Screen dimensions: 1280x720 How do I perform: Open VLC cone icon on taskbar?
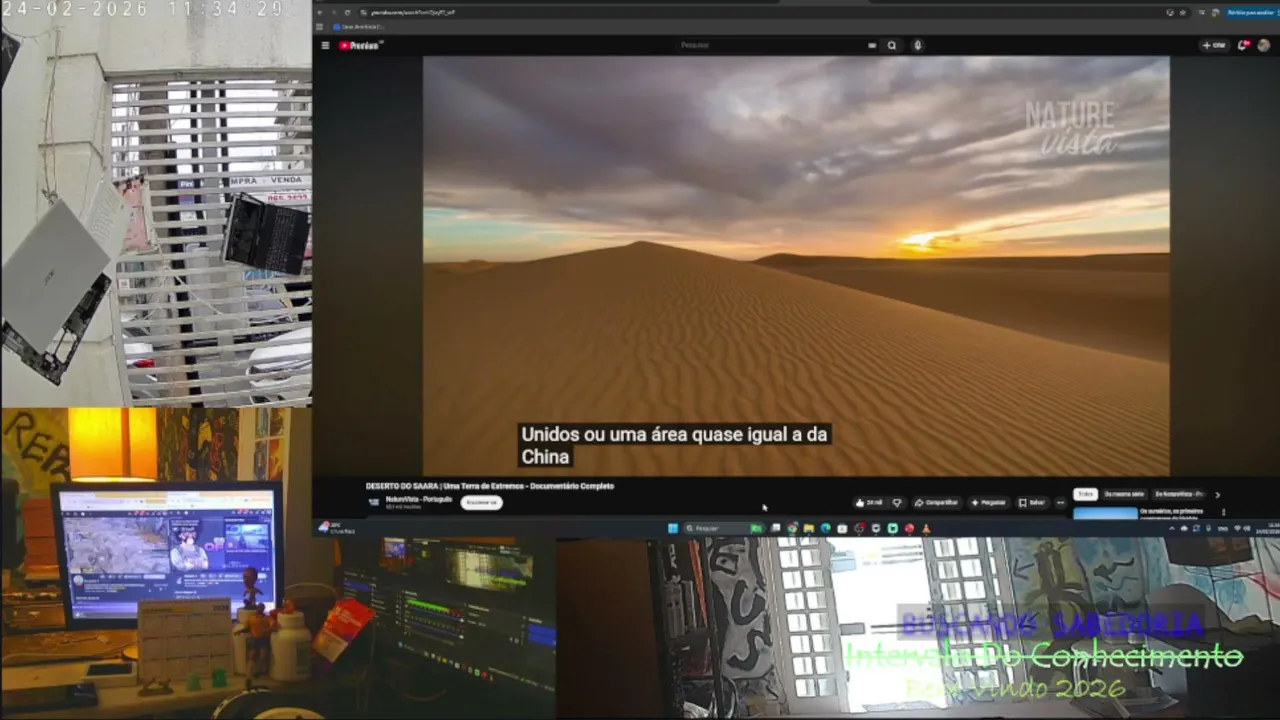pos(926,528)
